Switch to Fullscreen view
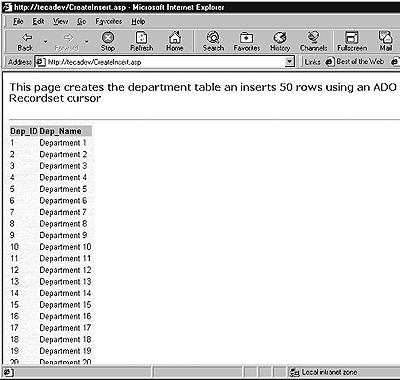 pos(352,42)
